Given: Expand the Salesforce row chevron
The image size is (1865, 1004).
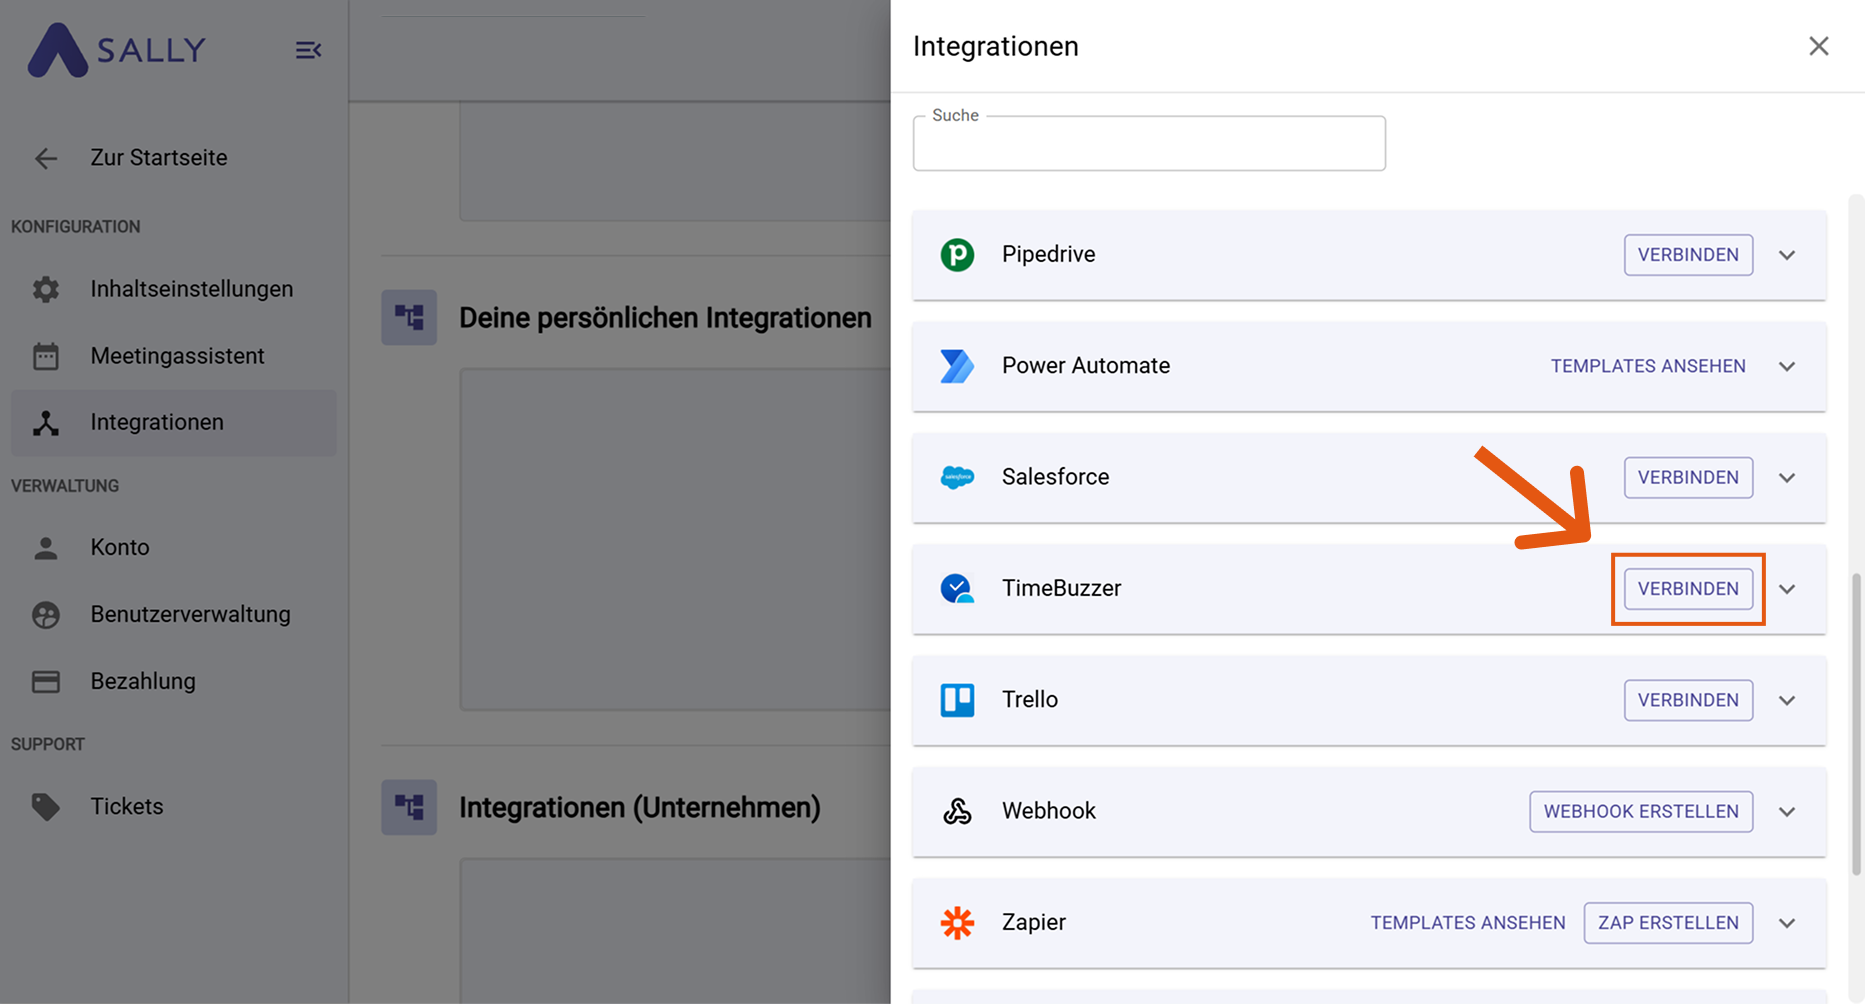Looking at the screenshot, I should [1787, 477].
